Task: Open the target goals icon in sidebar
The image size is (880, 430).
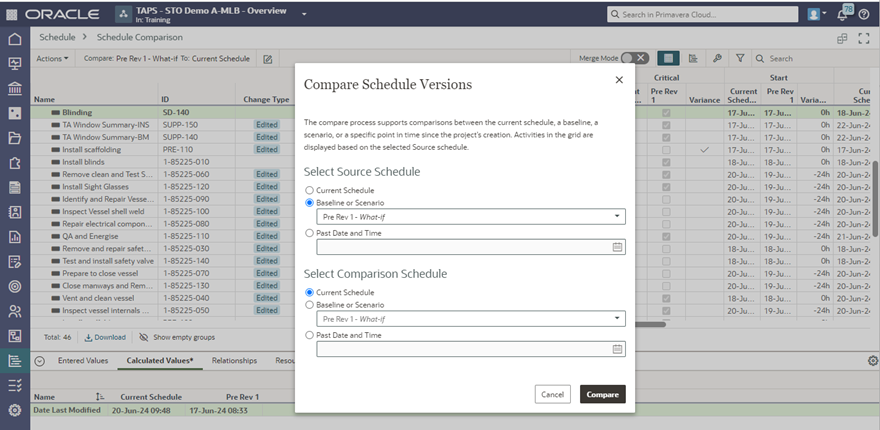Action: (x=15, y=286)
